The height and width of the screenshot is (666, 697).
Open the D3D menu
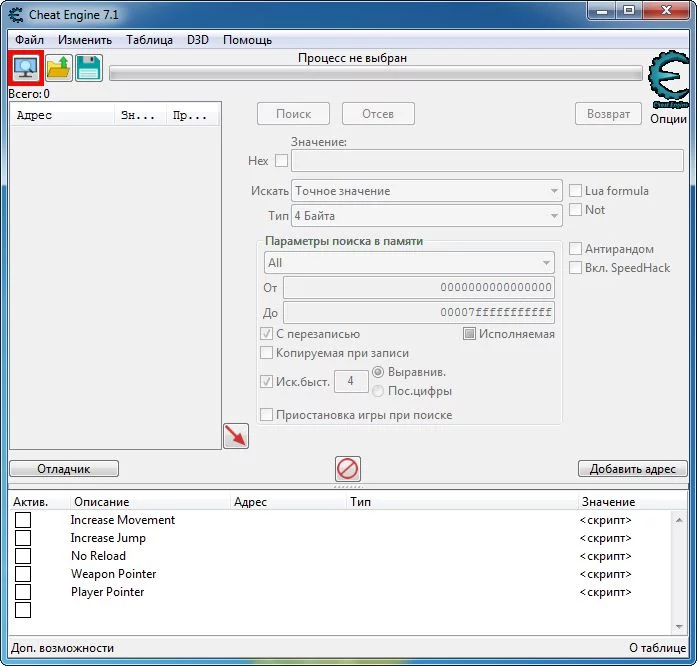tap(198, 40)
